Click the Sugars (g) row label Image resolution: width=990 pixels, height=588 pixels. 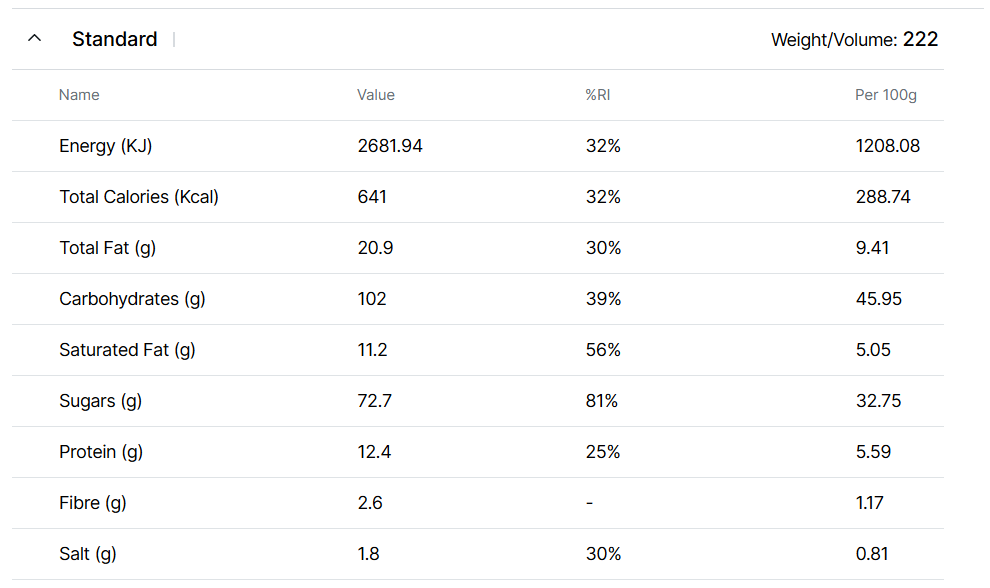pos(100,401)
